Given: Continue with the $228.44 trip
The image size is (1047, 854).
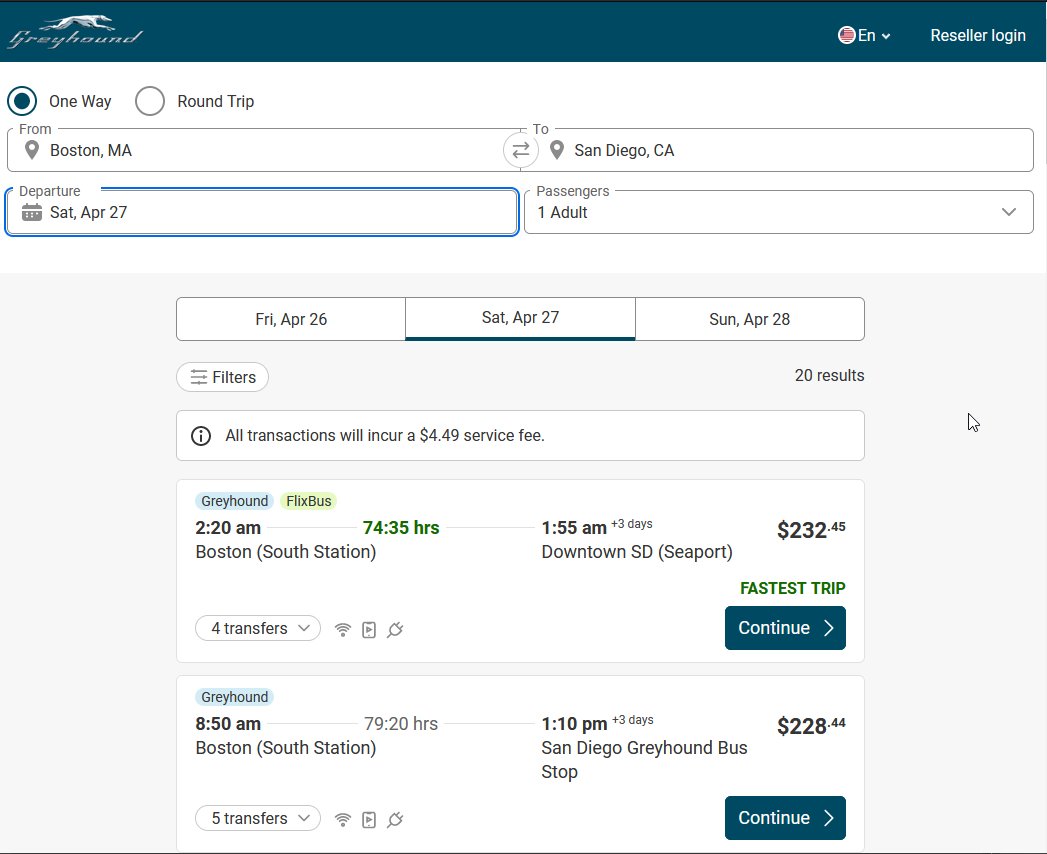Looking at the screenshot, I should click(x=785, y=818).
